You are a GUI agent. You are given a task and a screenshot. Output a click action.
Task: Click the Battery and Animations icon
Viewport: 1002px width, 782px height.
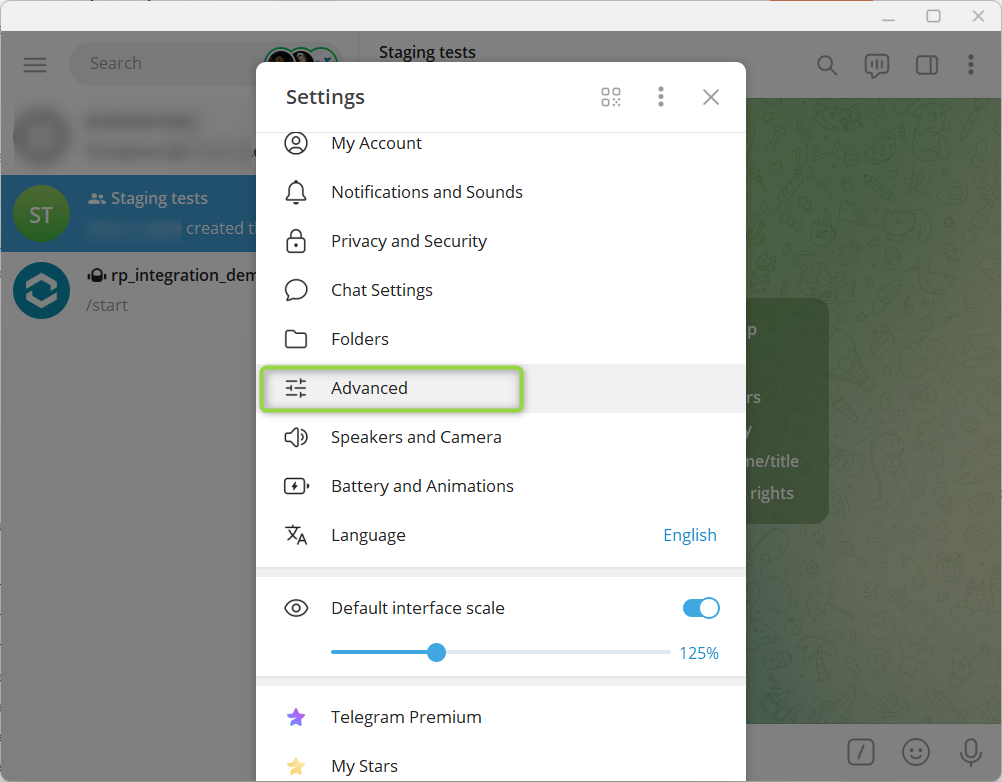296,486
